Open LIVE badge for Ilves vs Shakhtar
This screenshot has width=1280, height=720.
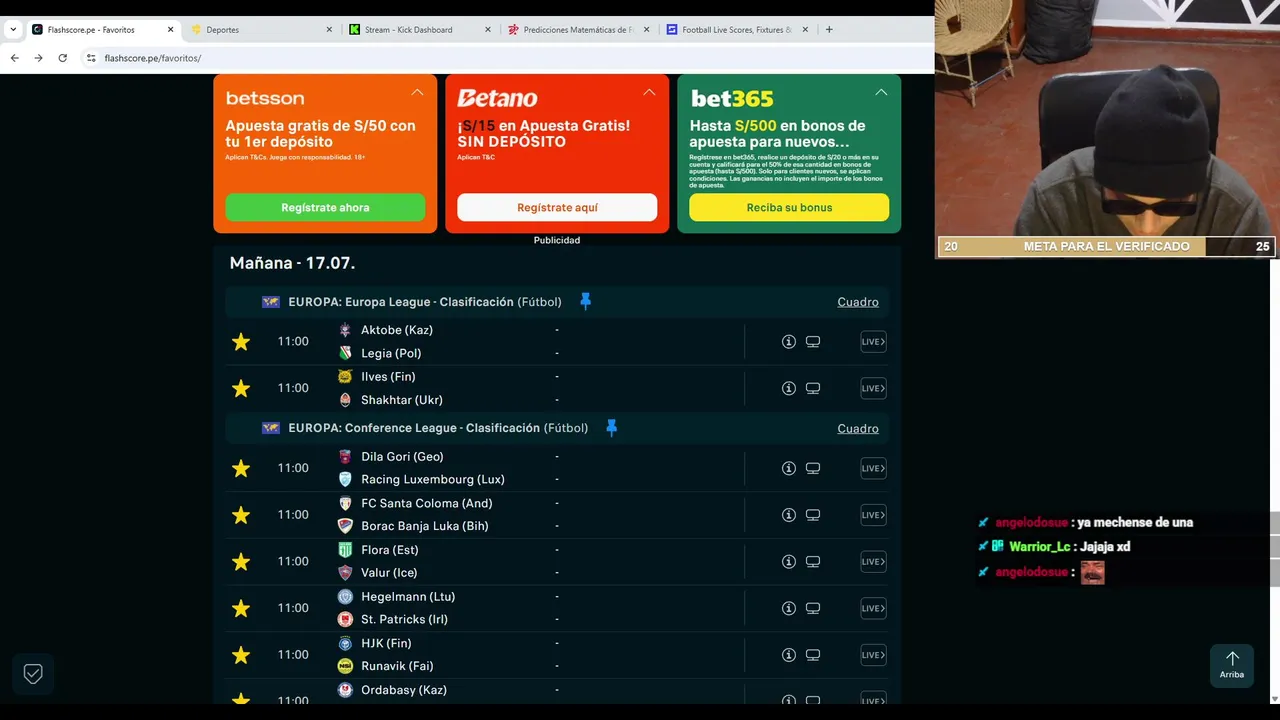click(x=873, y=388)
